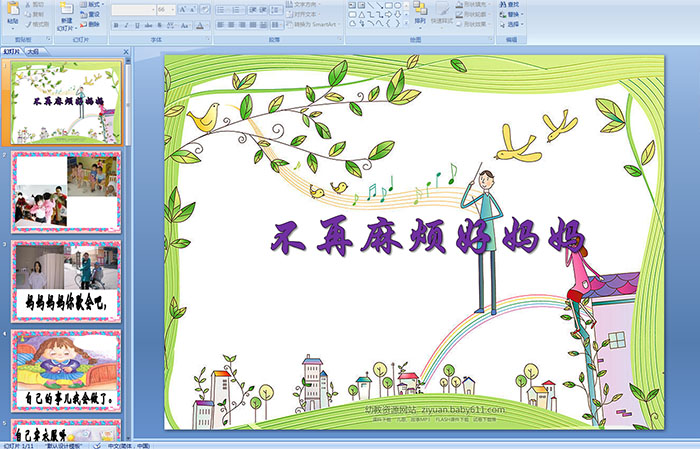Switch to the Outline (大纲) pane tab
The height and width of the screenshot is (449, 700).
click(x=34, y=52)
